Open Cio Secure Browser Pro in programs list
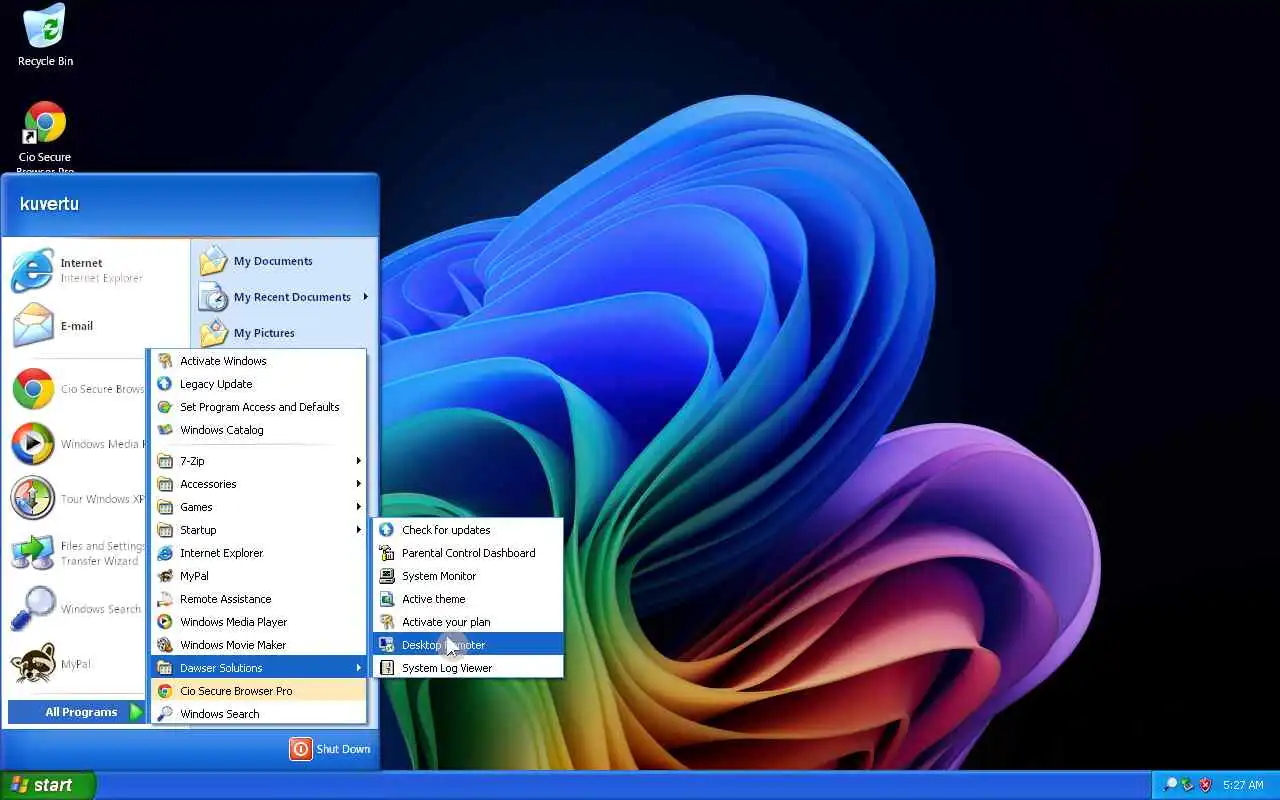Viewport: 1280px width, 800px height. pyautogui.click(x=259, y=691)
